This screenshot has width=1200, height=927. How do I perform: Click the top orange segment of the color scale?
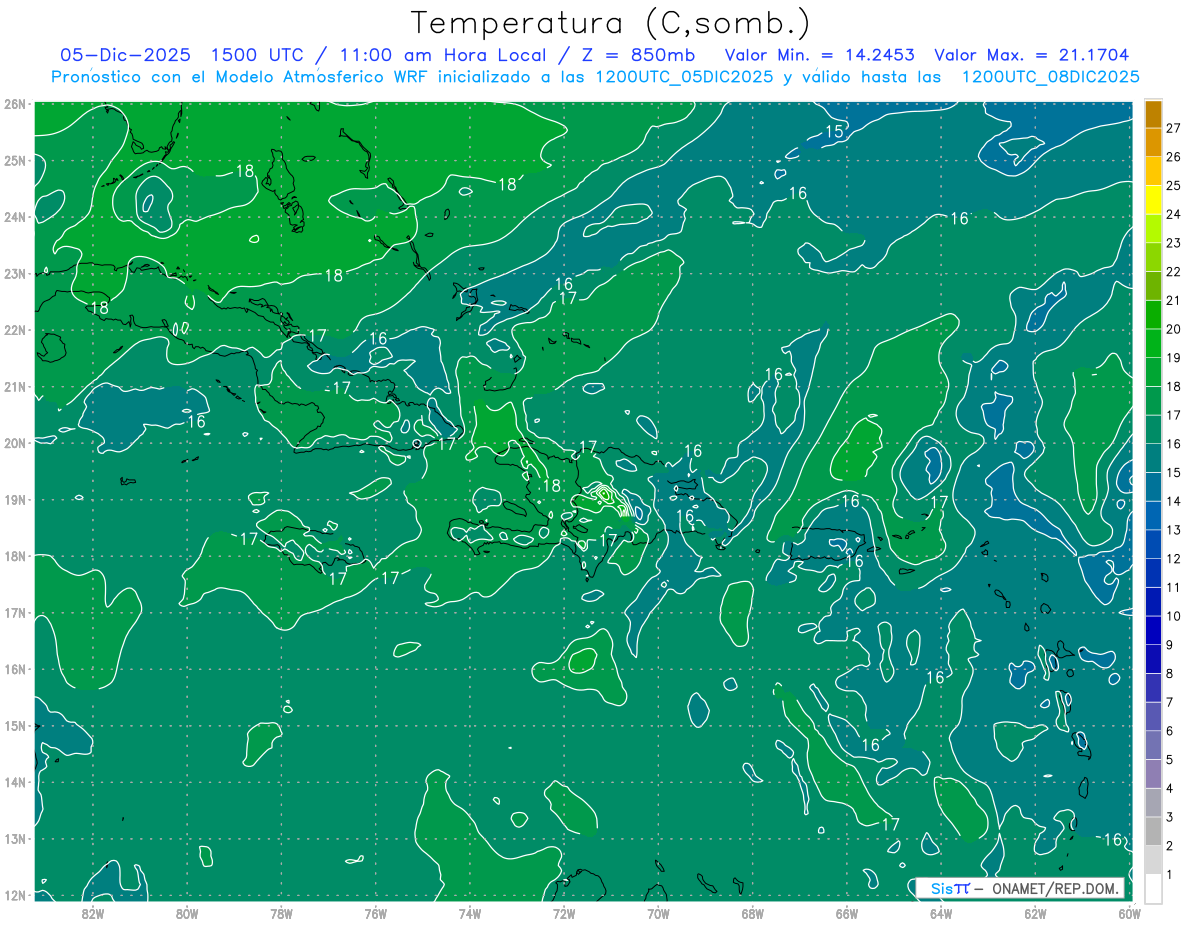pos(1153,114)
